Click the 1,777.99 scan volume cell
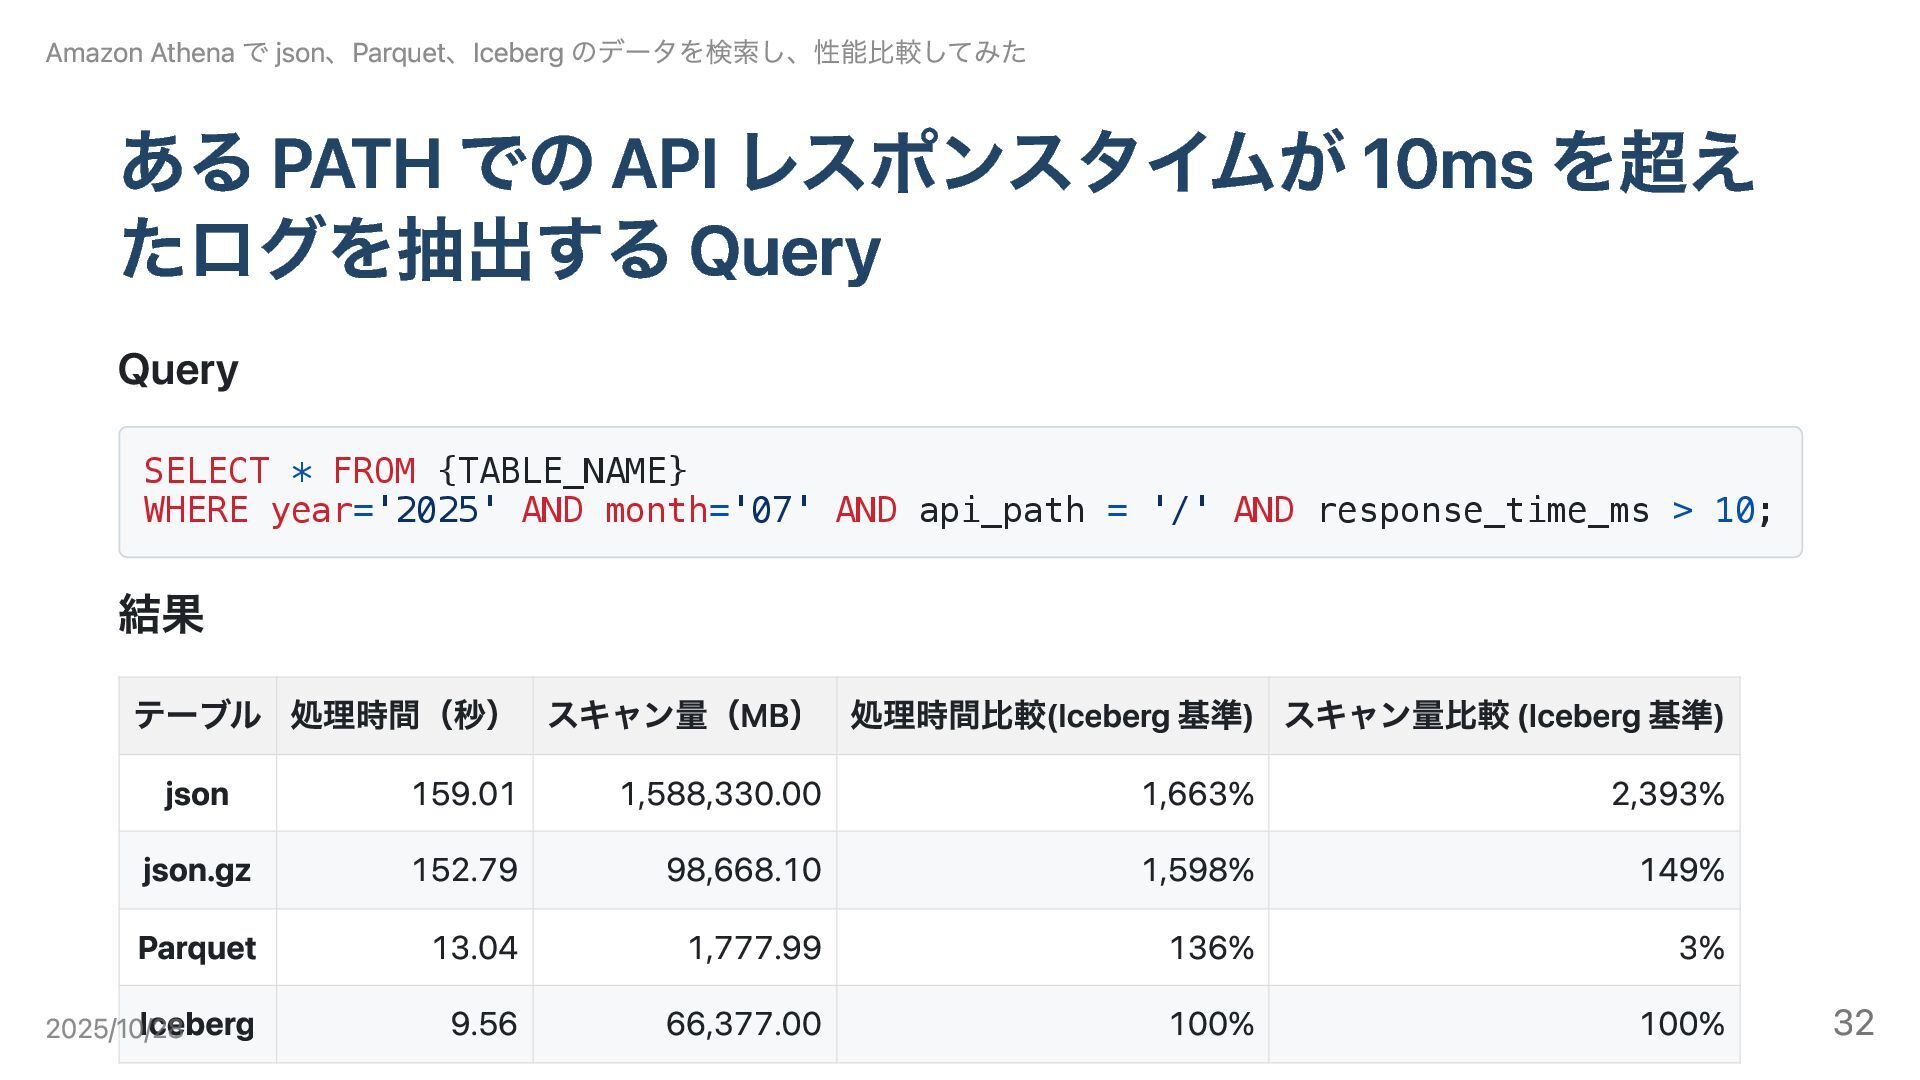Viewport: 1920px width, 1080px height. 754,948
